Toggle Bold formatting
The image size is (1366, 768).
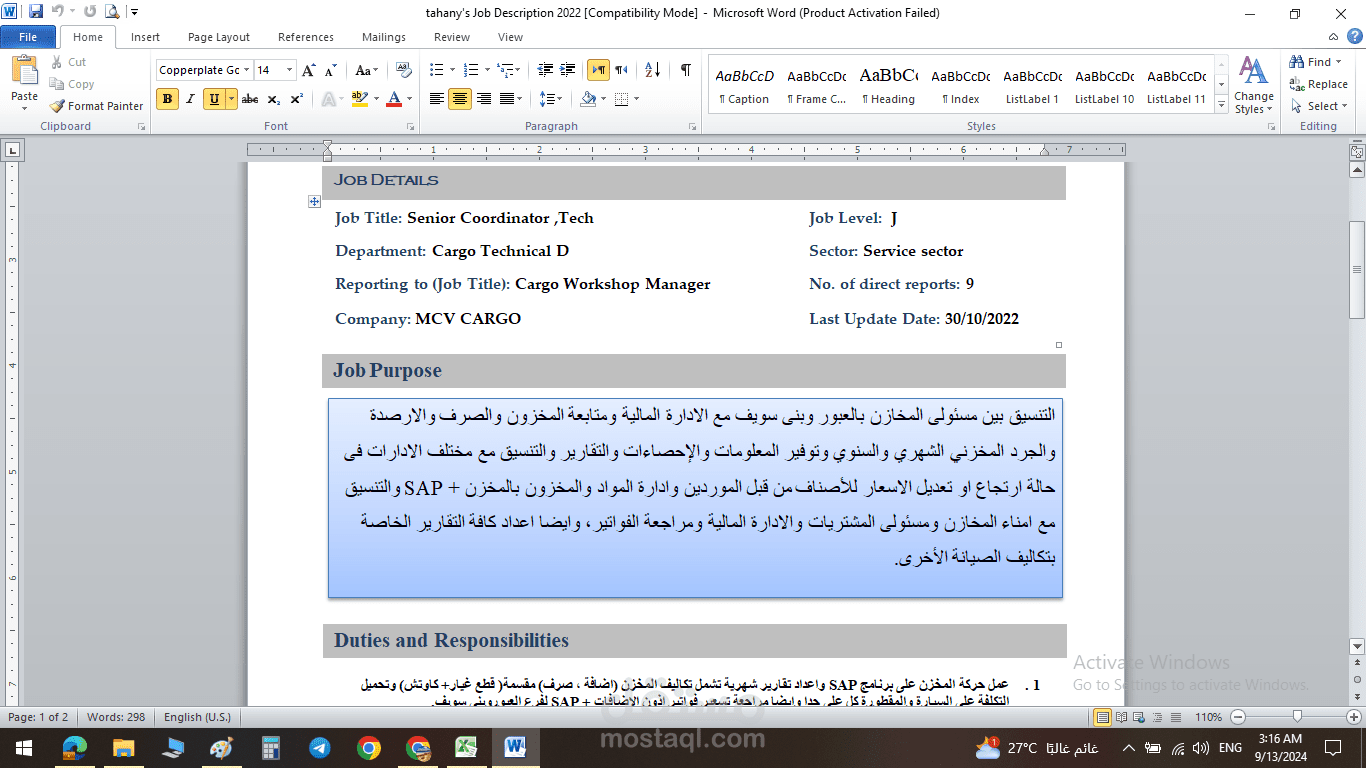pyautogui.click(x=167, y=99)
